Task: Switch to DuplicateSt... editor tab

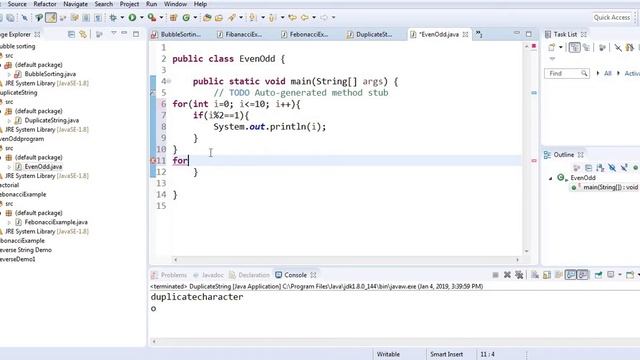Action: 370,35
